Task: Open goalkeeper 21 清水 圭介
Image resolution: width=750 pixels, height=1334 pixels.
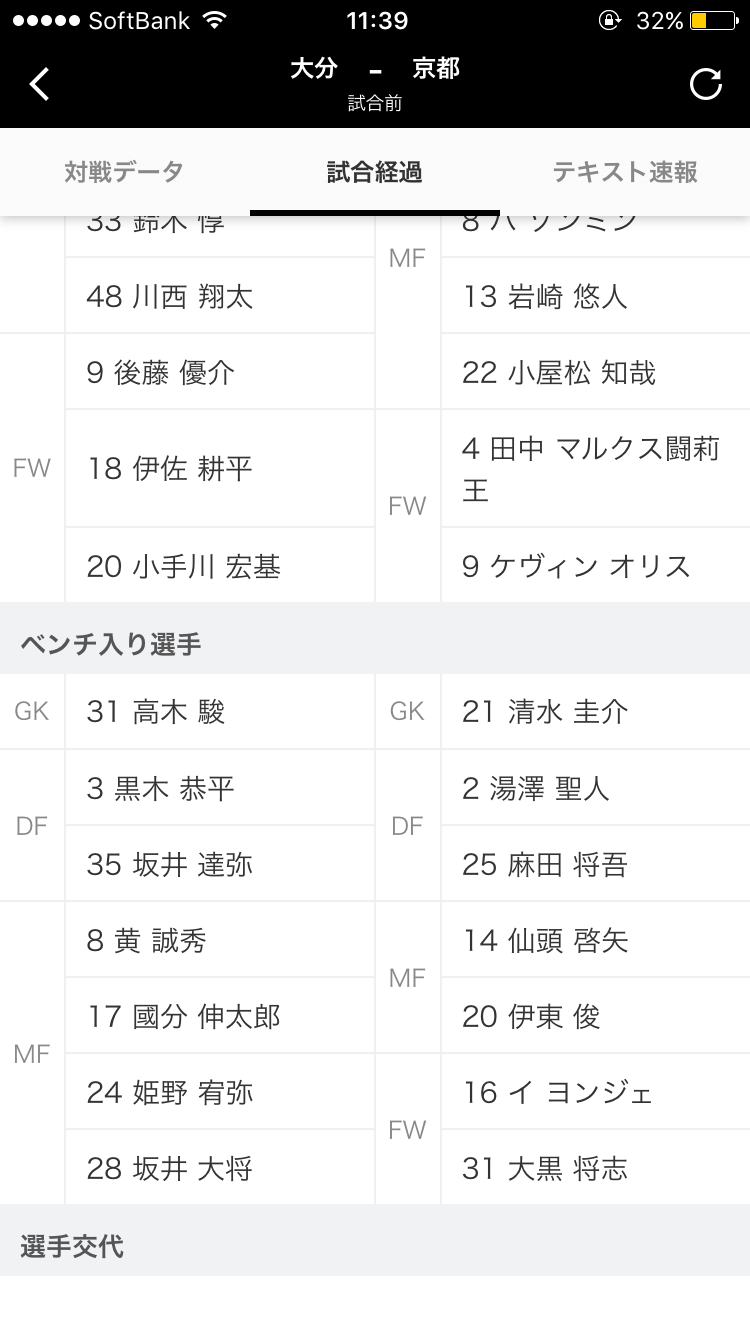Action: pos(545,712)
